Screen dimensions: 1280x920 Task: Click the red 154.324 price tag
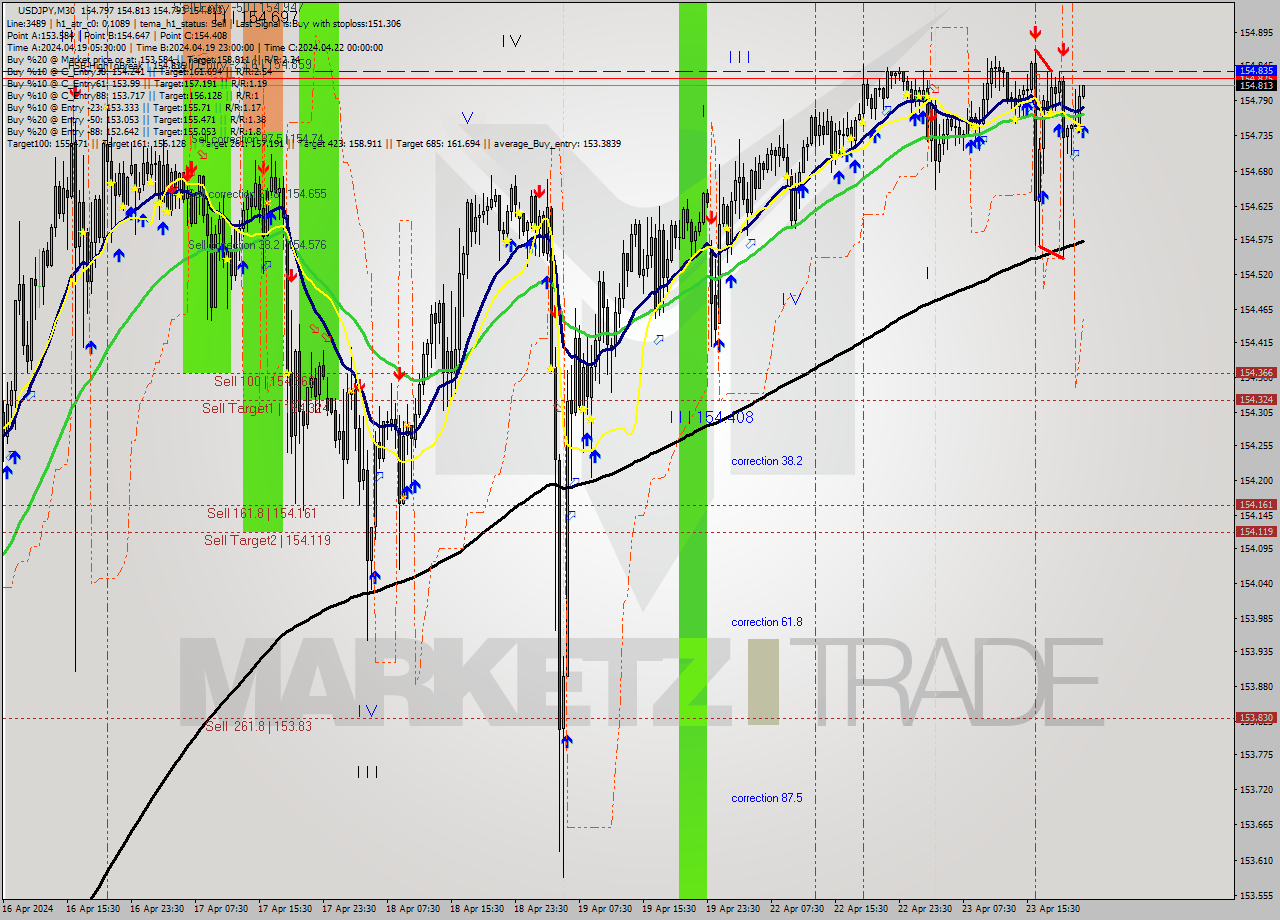point(1256,399)
